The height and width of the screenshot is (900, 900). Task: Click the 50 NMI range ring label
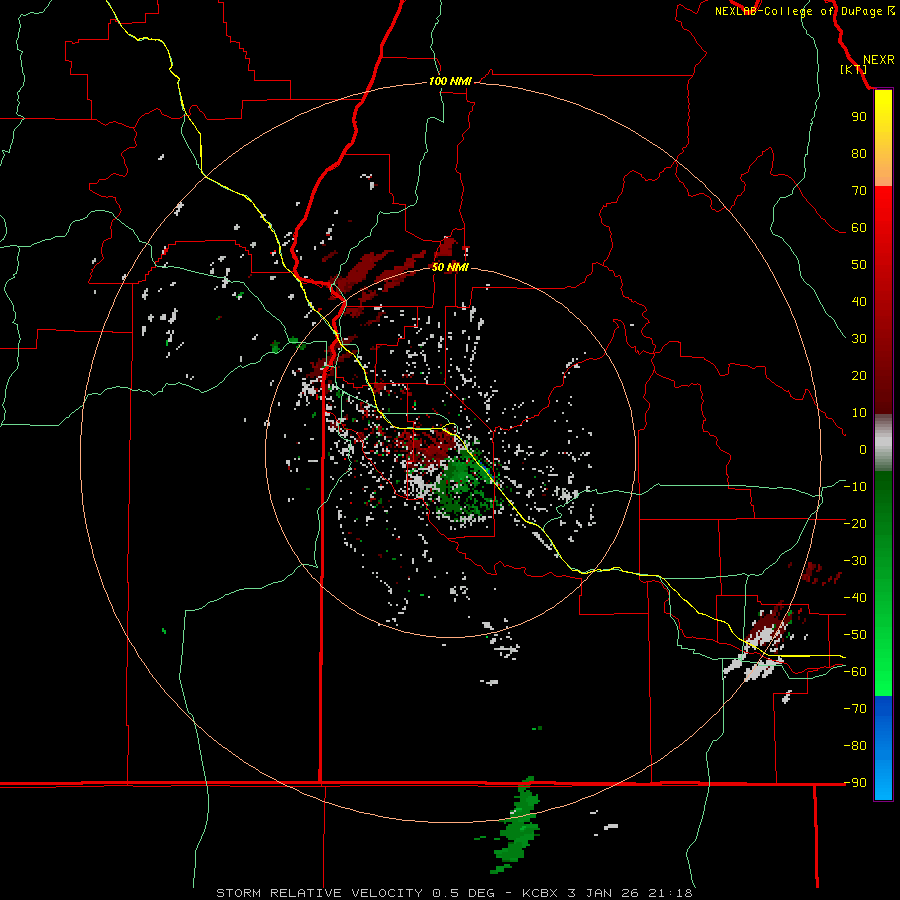[450, 267]
